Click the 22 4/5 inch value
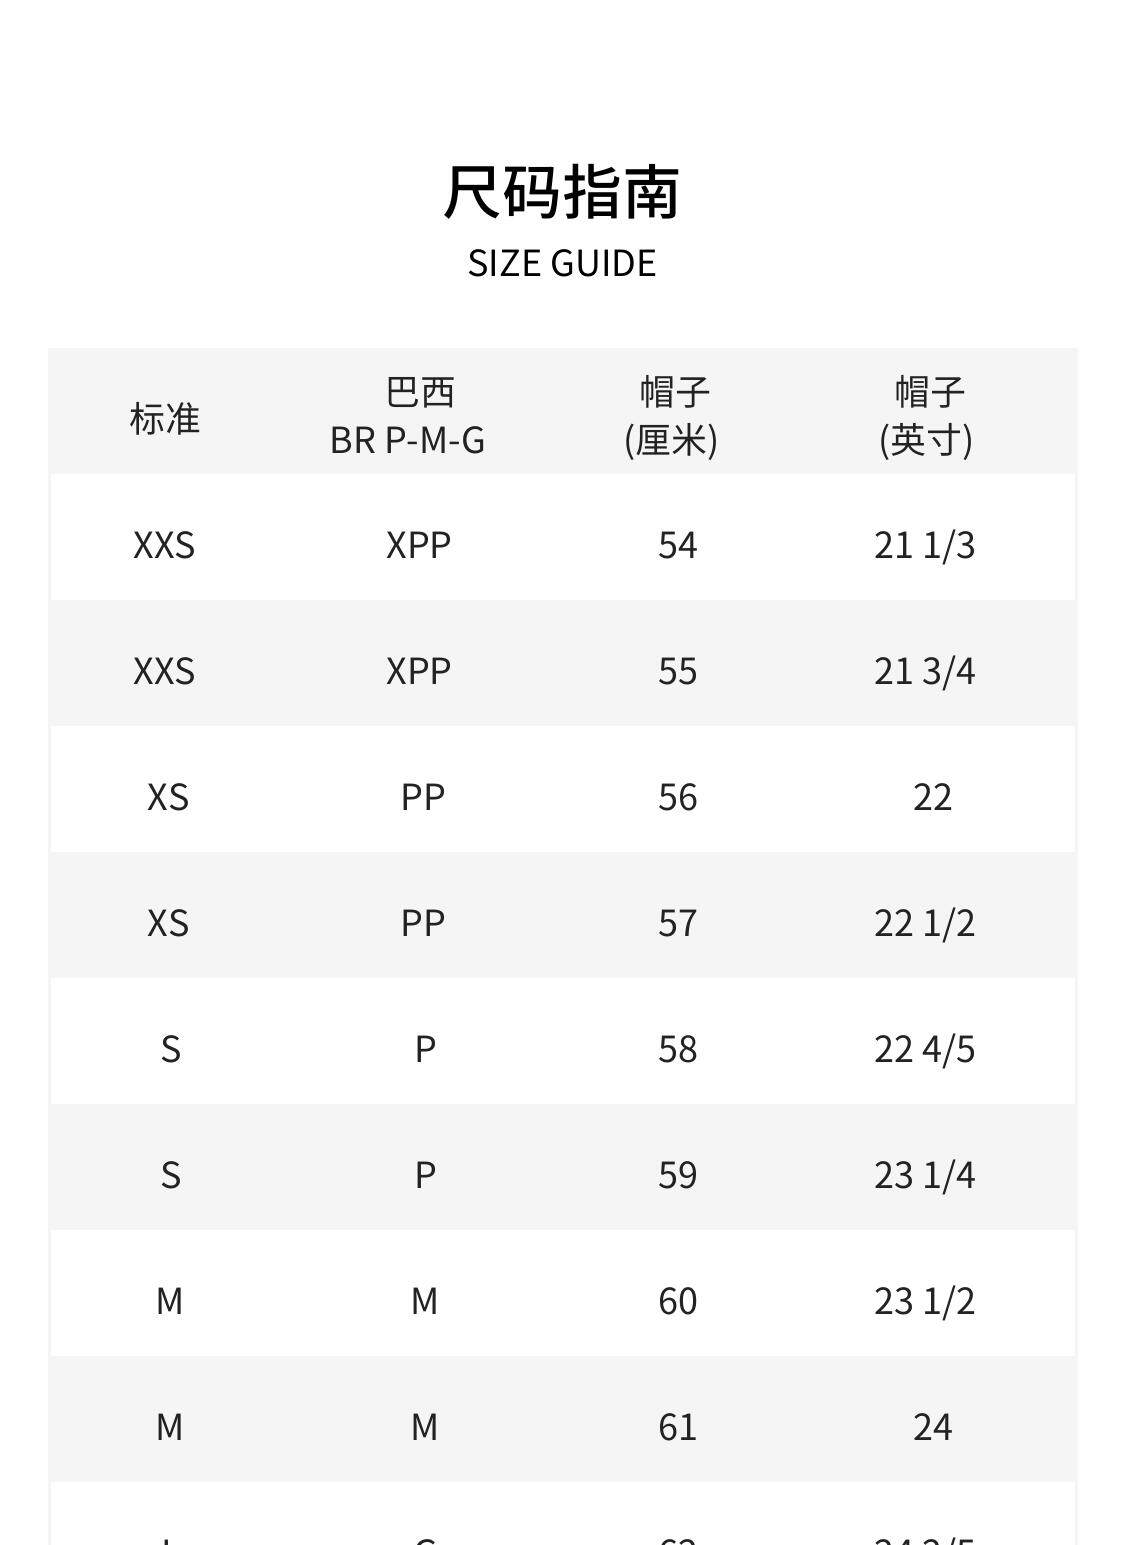1125x1545 pixels. click(x=924, y=1049)
